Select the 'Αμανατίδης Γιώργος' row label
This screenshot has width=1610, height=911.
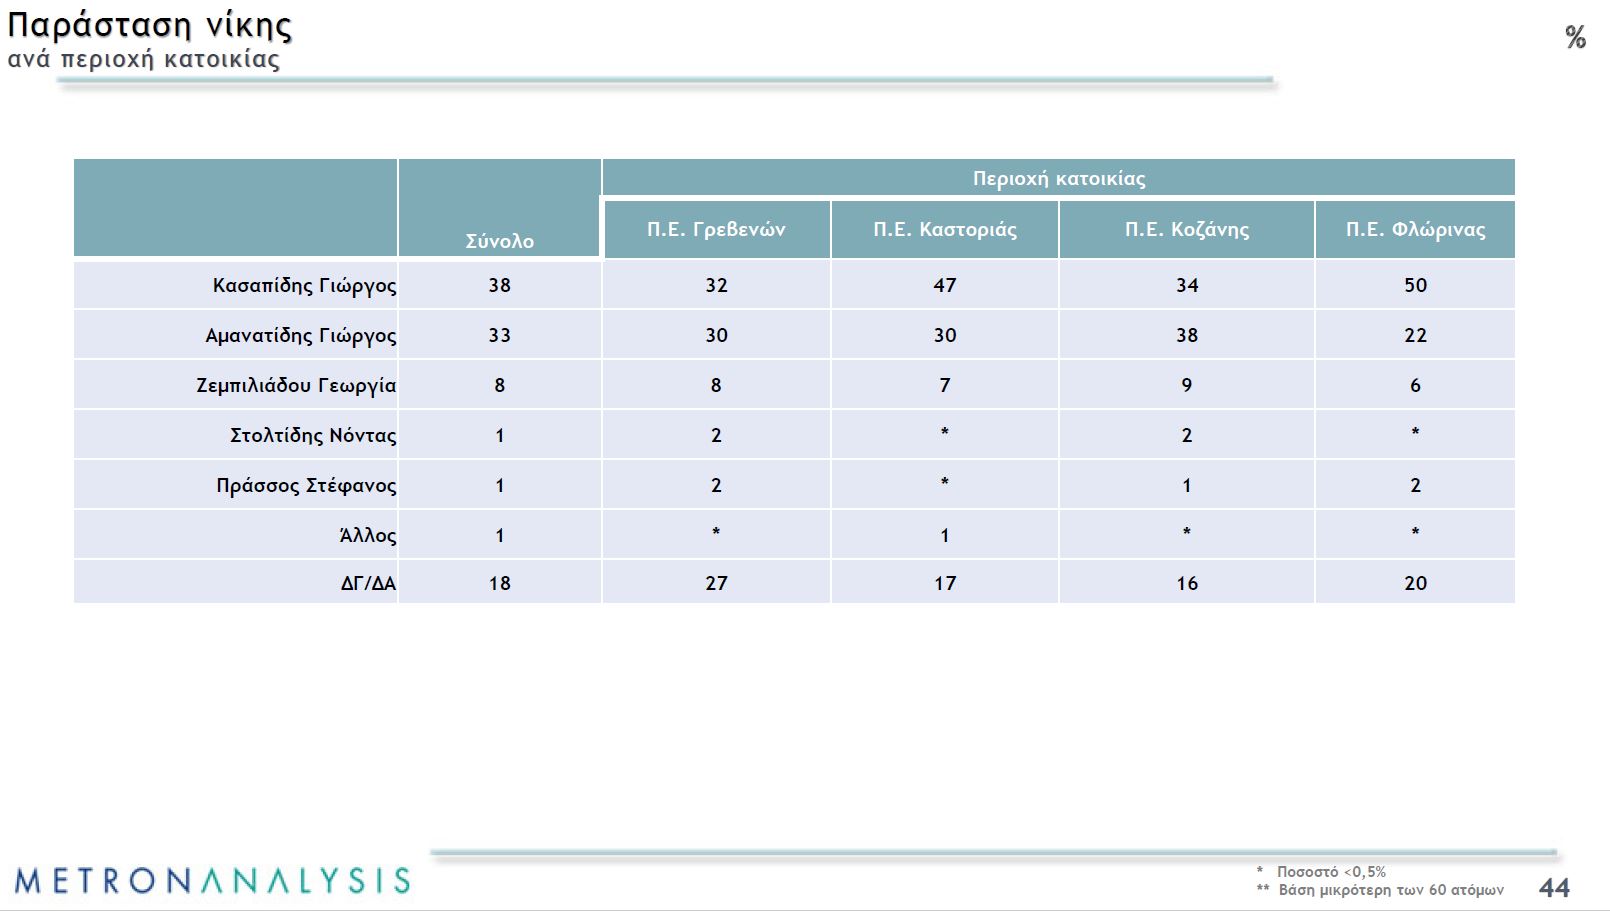[x=300, y=336]
